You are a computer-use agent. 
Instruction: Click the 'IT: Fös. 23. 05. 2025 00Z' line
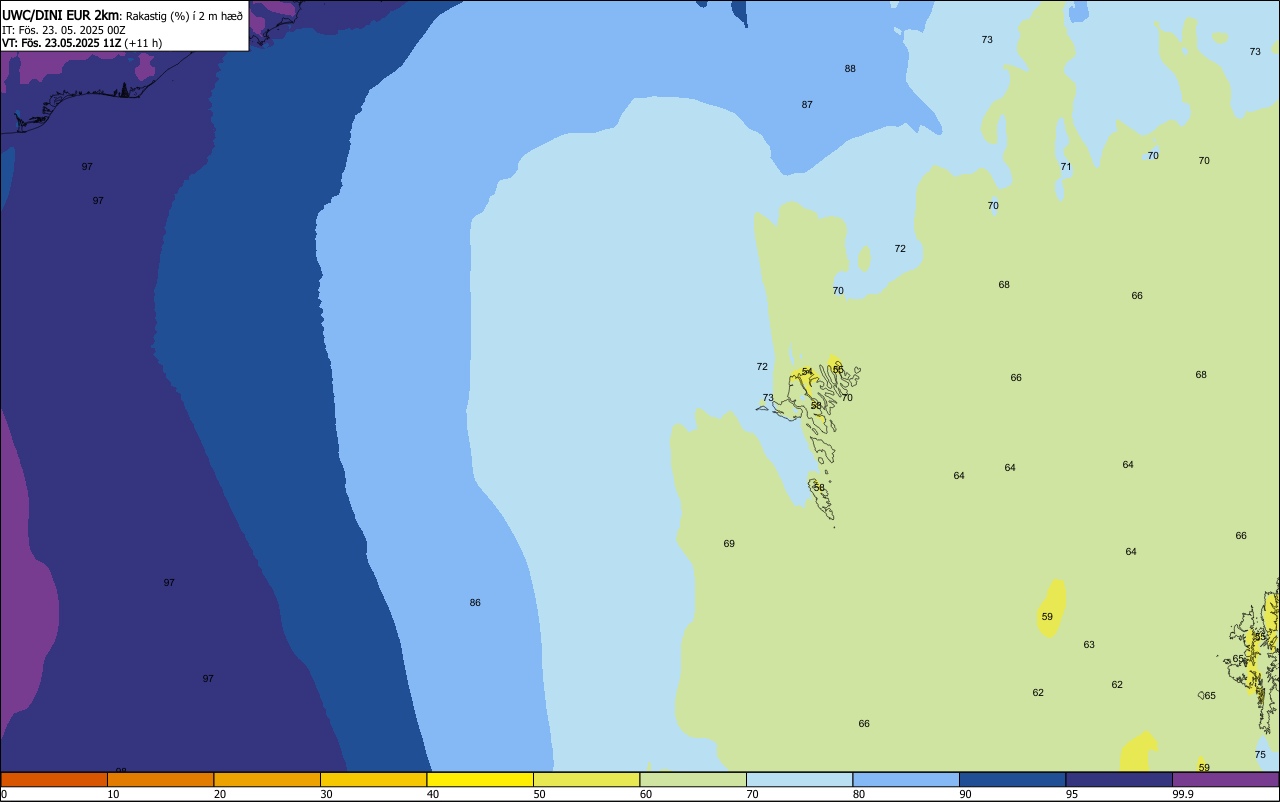pos(64,30)
